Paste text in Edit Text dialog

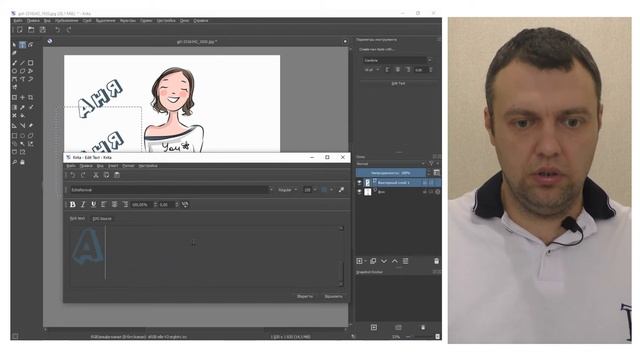point(117,175)
